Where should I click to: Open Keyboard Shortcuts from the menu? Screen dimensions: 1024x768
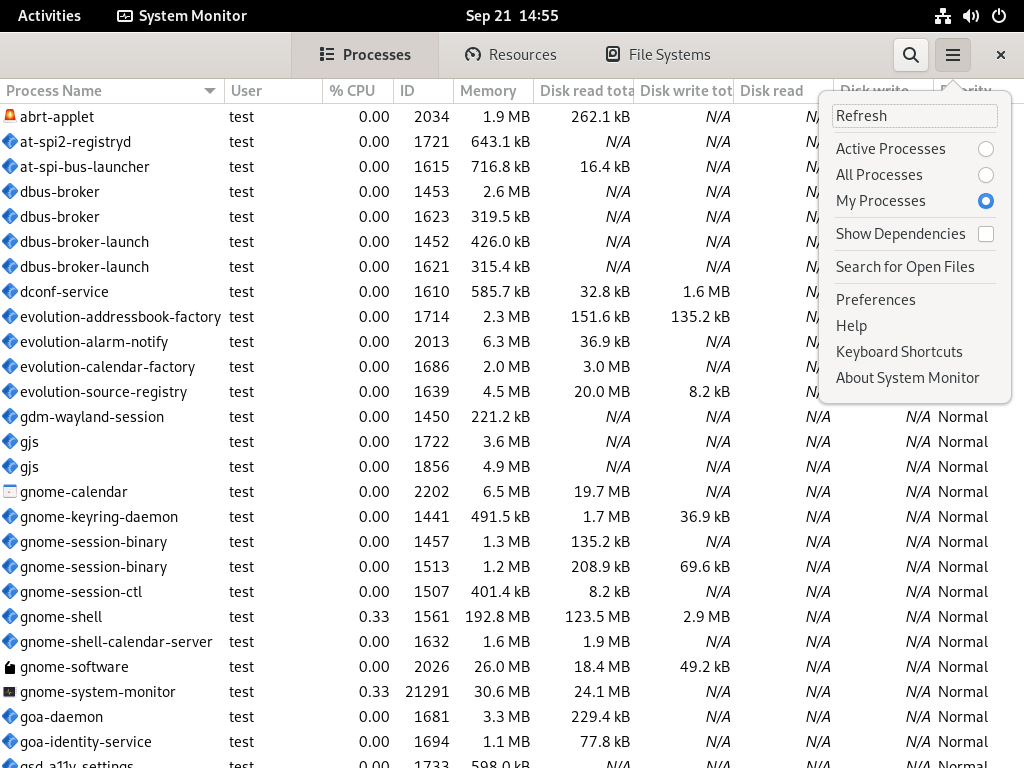pyautogui.click(x=915, y=352)
